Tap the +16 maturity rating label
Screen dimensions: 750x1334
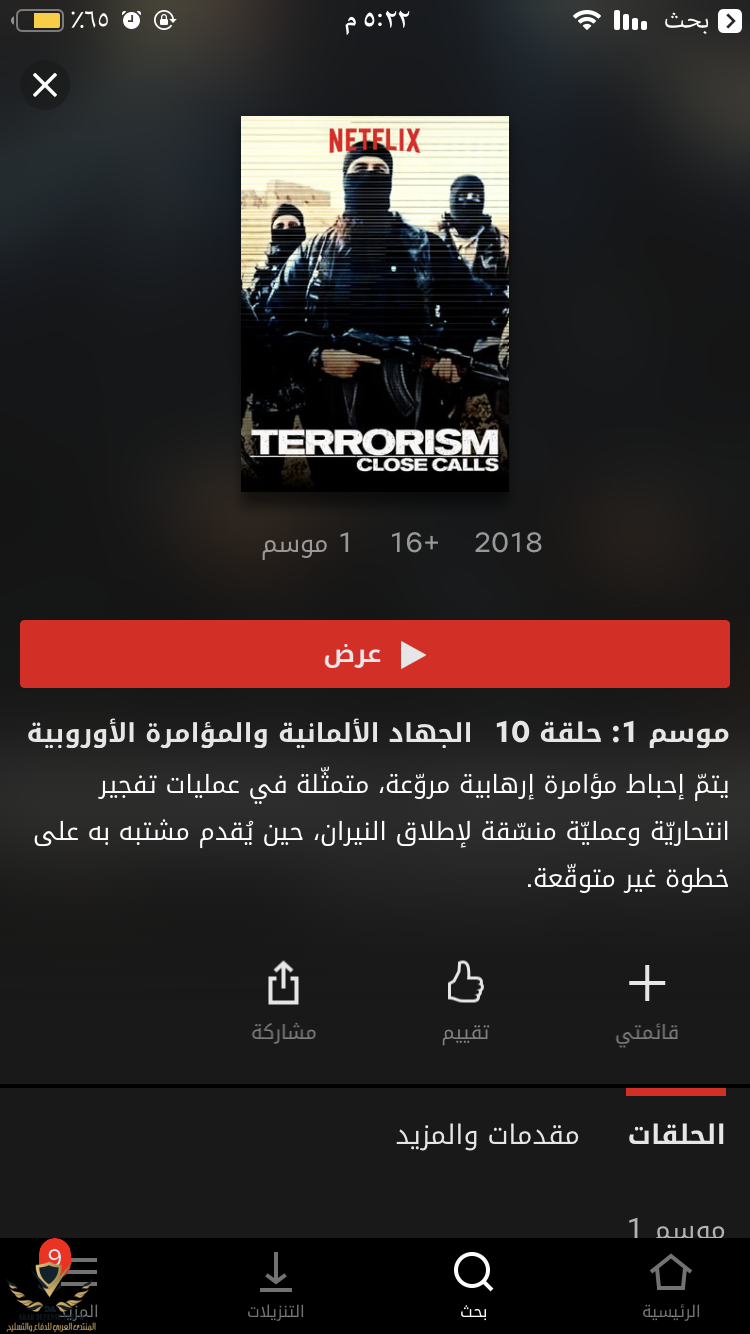(414, 543)
